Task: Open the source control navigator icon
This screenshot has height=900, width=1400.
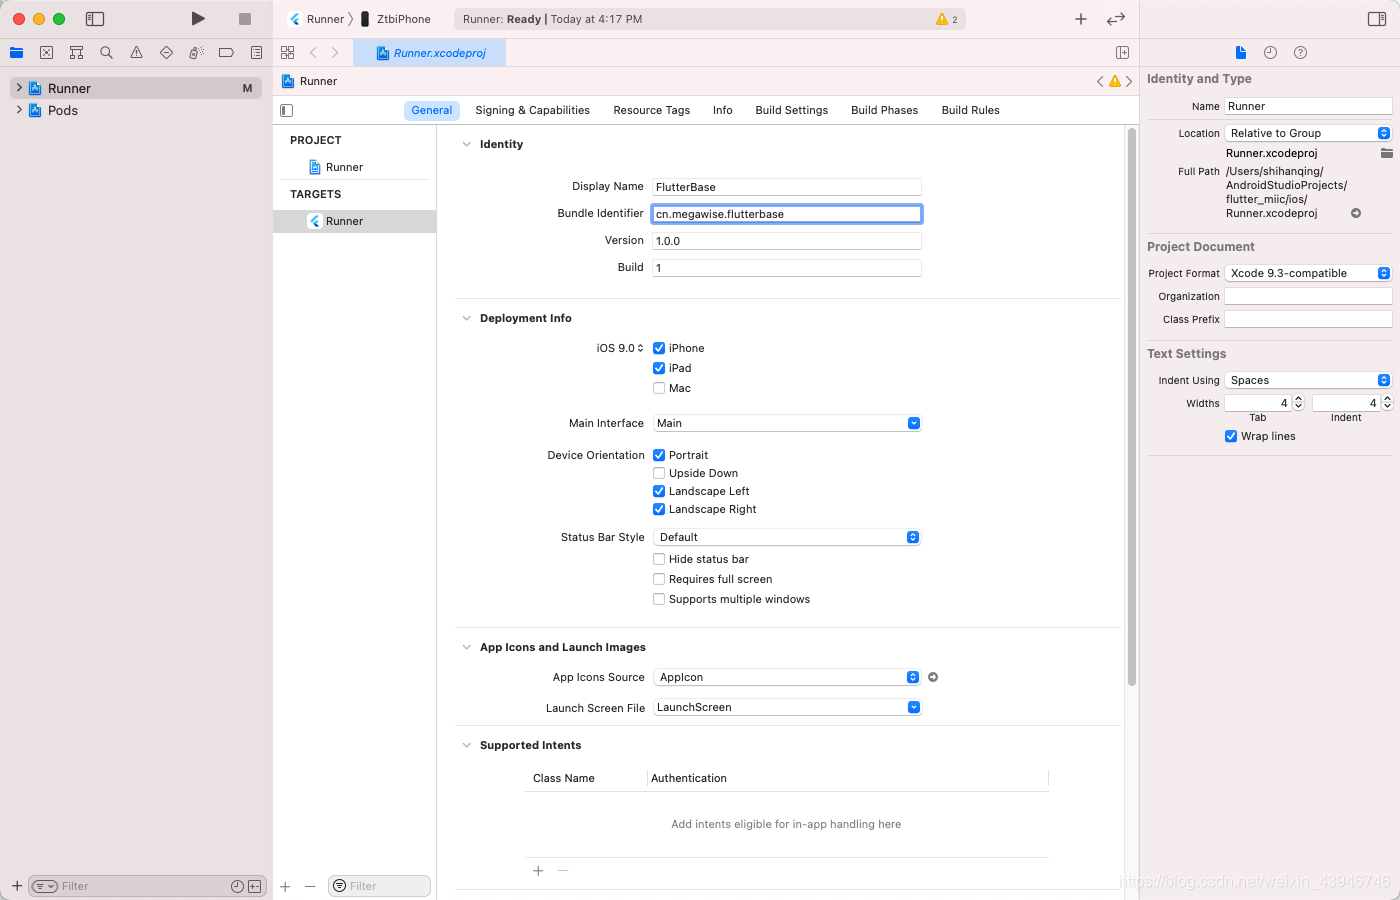Action: 46,53
